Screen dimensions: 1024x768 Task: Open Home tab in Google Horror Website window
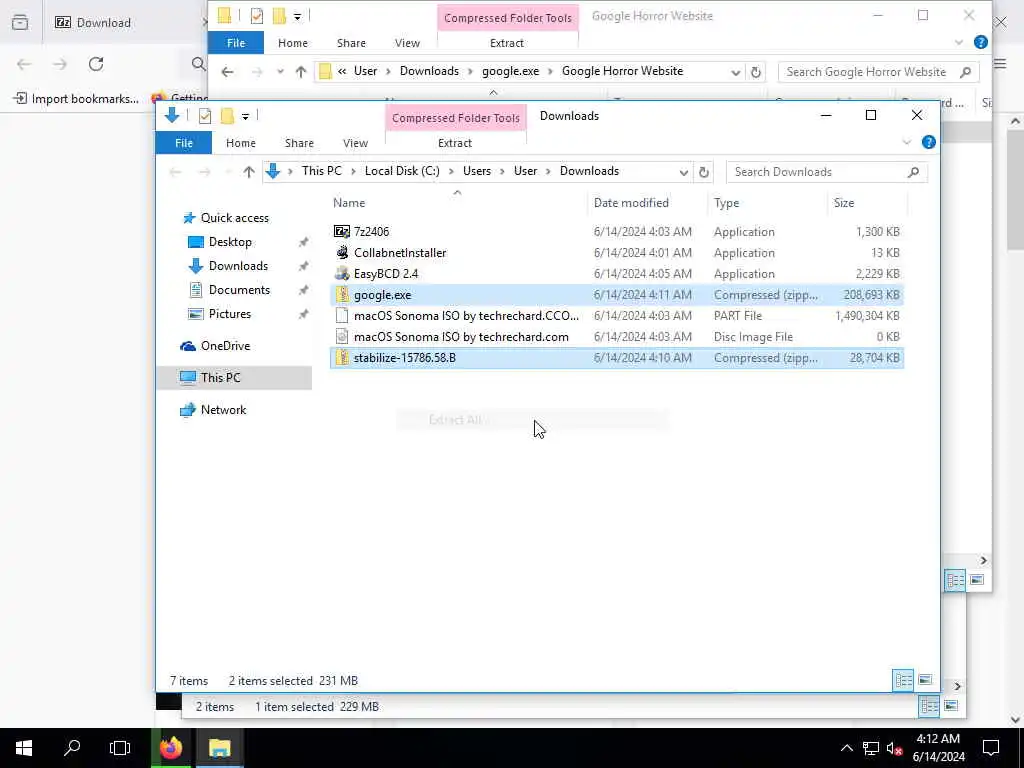(293, 43)
